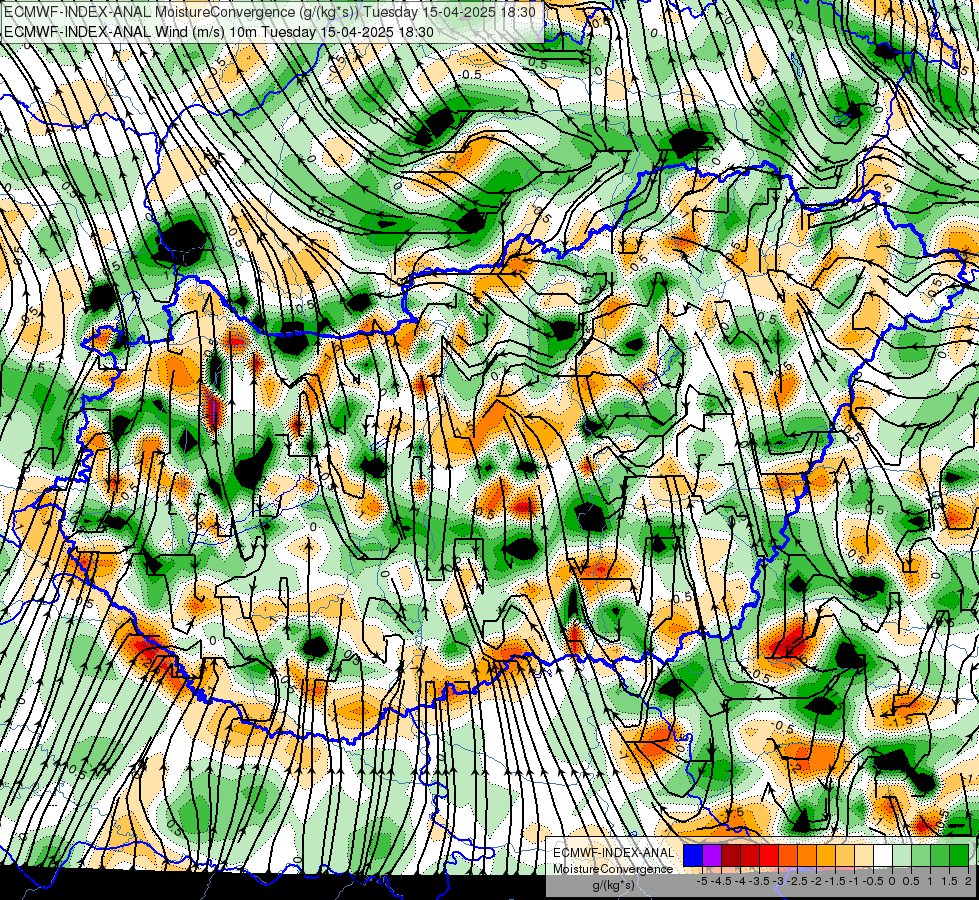Click 'ECMWF-INDEX-ANAL' label in the legend box
Image resolution: width=979 pixels, height=900 pixels.
tap(614, 853)
